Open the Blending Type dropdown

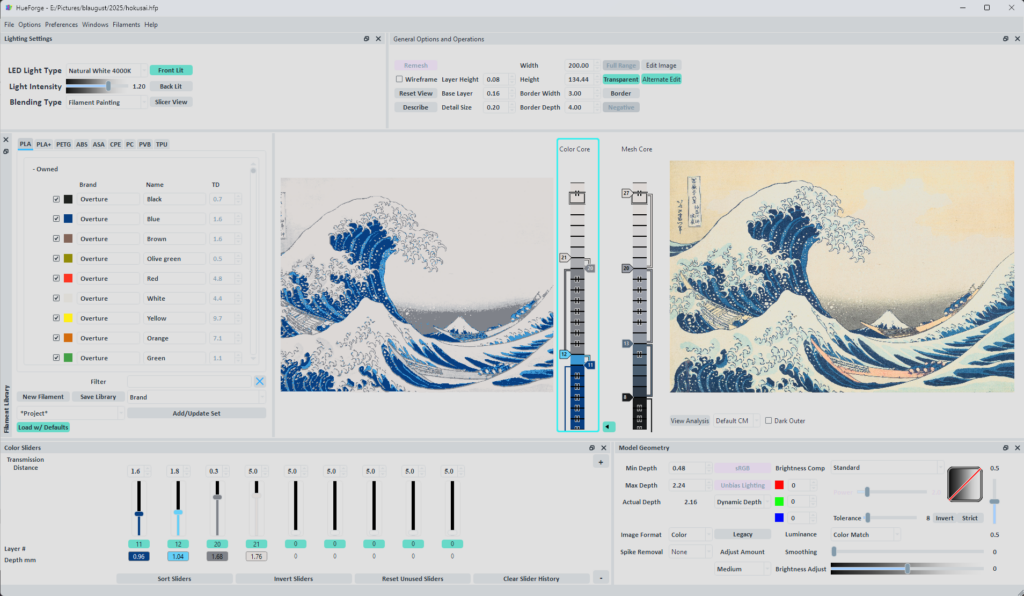coord(106,102)
